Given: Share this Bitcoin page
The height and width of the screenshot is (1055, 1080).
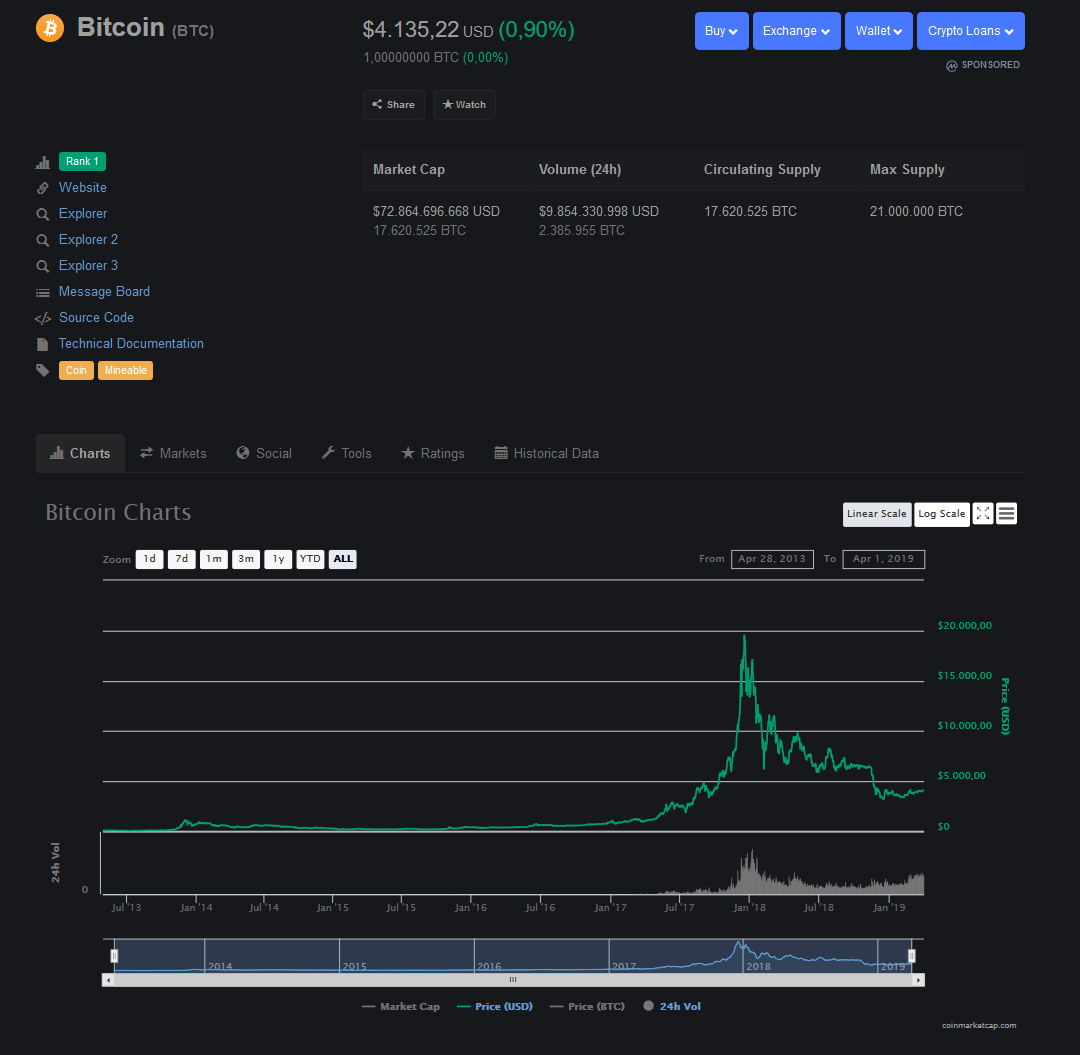Looking at the screenshot, I should [x=394, y=105].
